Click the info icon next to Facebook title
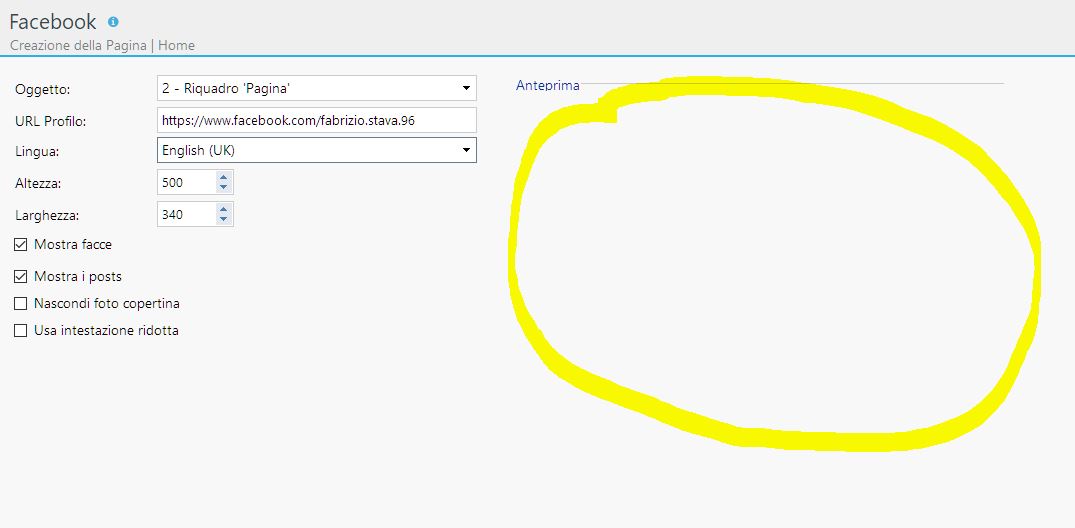1075x528 pixels. click(x=113, y=22)
